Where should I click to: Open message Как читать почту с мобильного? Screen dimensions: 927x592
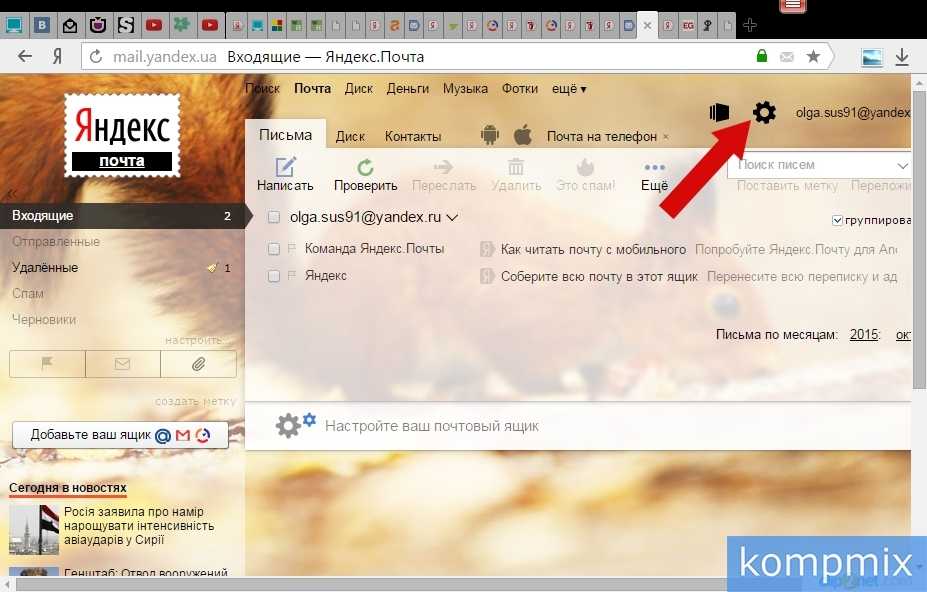point(593,250)
